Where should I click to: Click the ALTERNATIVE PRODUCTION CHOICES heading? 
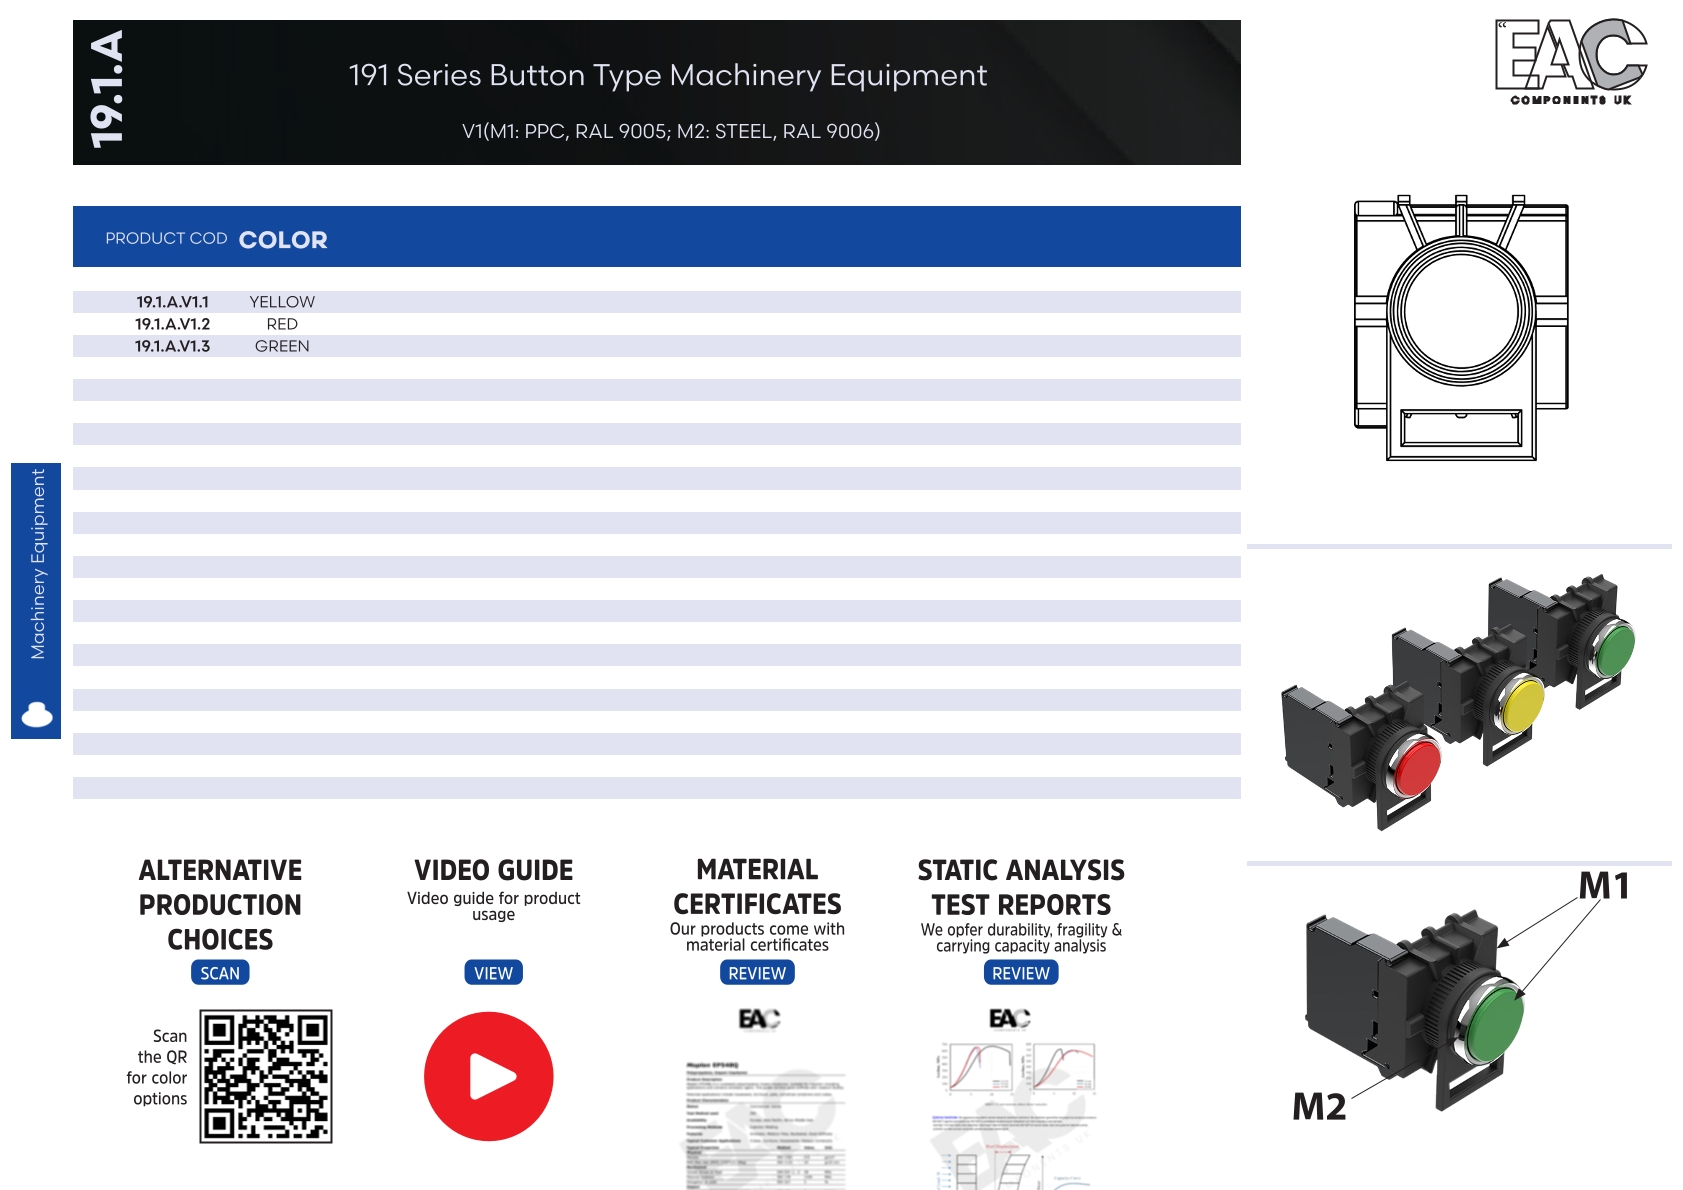[220, 904]
